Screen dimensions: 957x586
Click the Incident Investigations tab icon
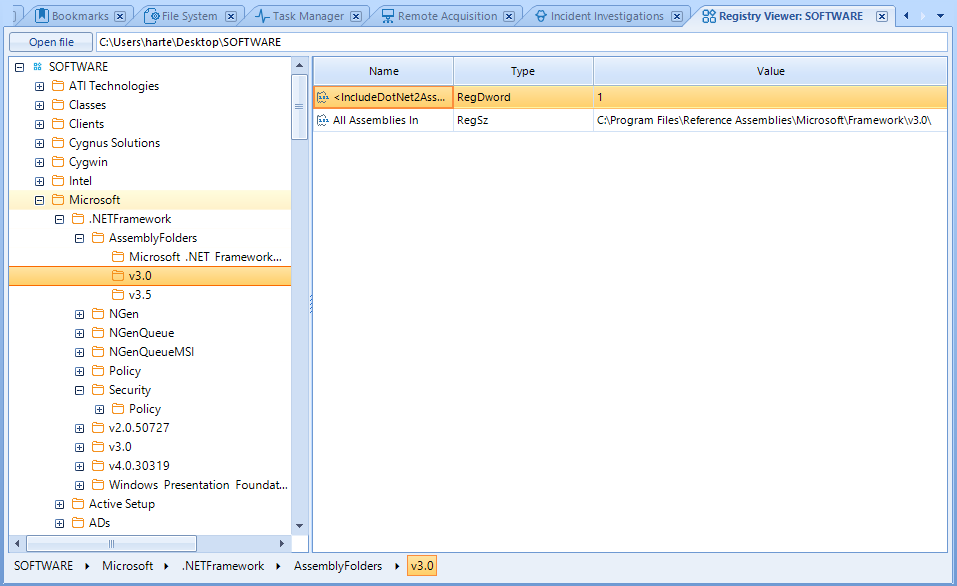[540, 16]
